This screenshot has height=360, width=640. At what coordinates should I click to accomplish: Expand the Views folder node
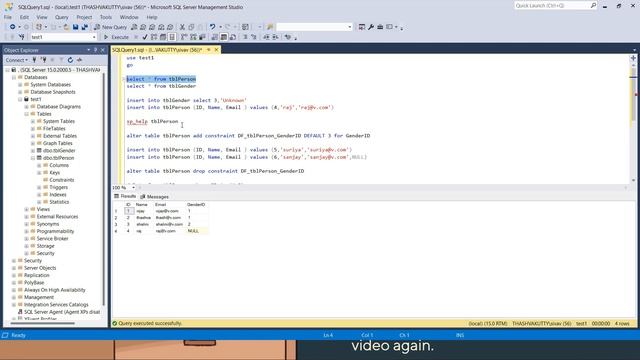27,209
